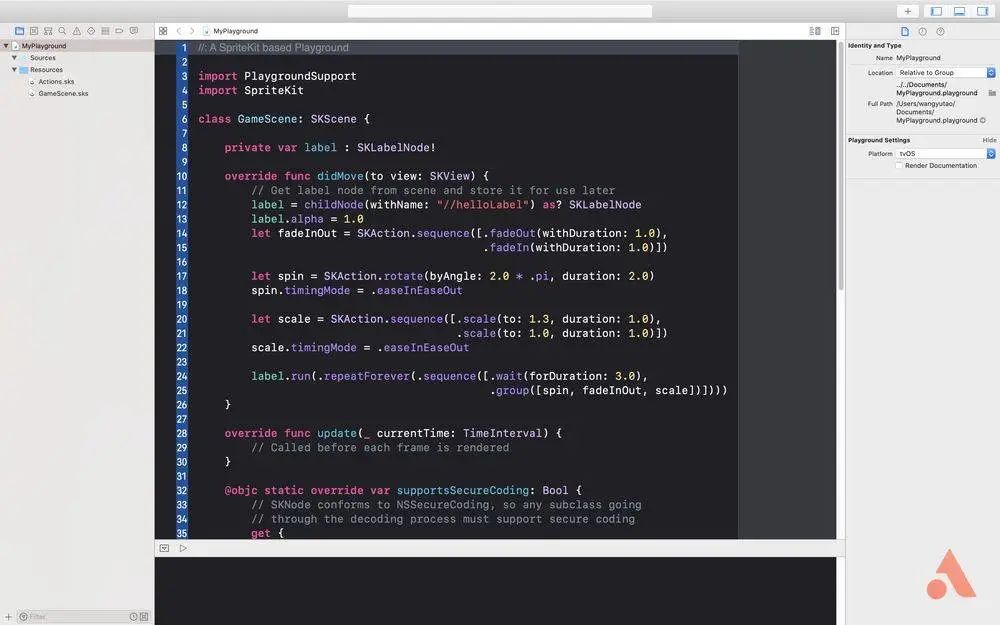Screen dimensions: 1000x625
Task: Open the Issue navigator warning triangle
Action: click(x=77, y=31)
